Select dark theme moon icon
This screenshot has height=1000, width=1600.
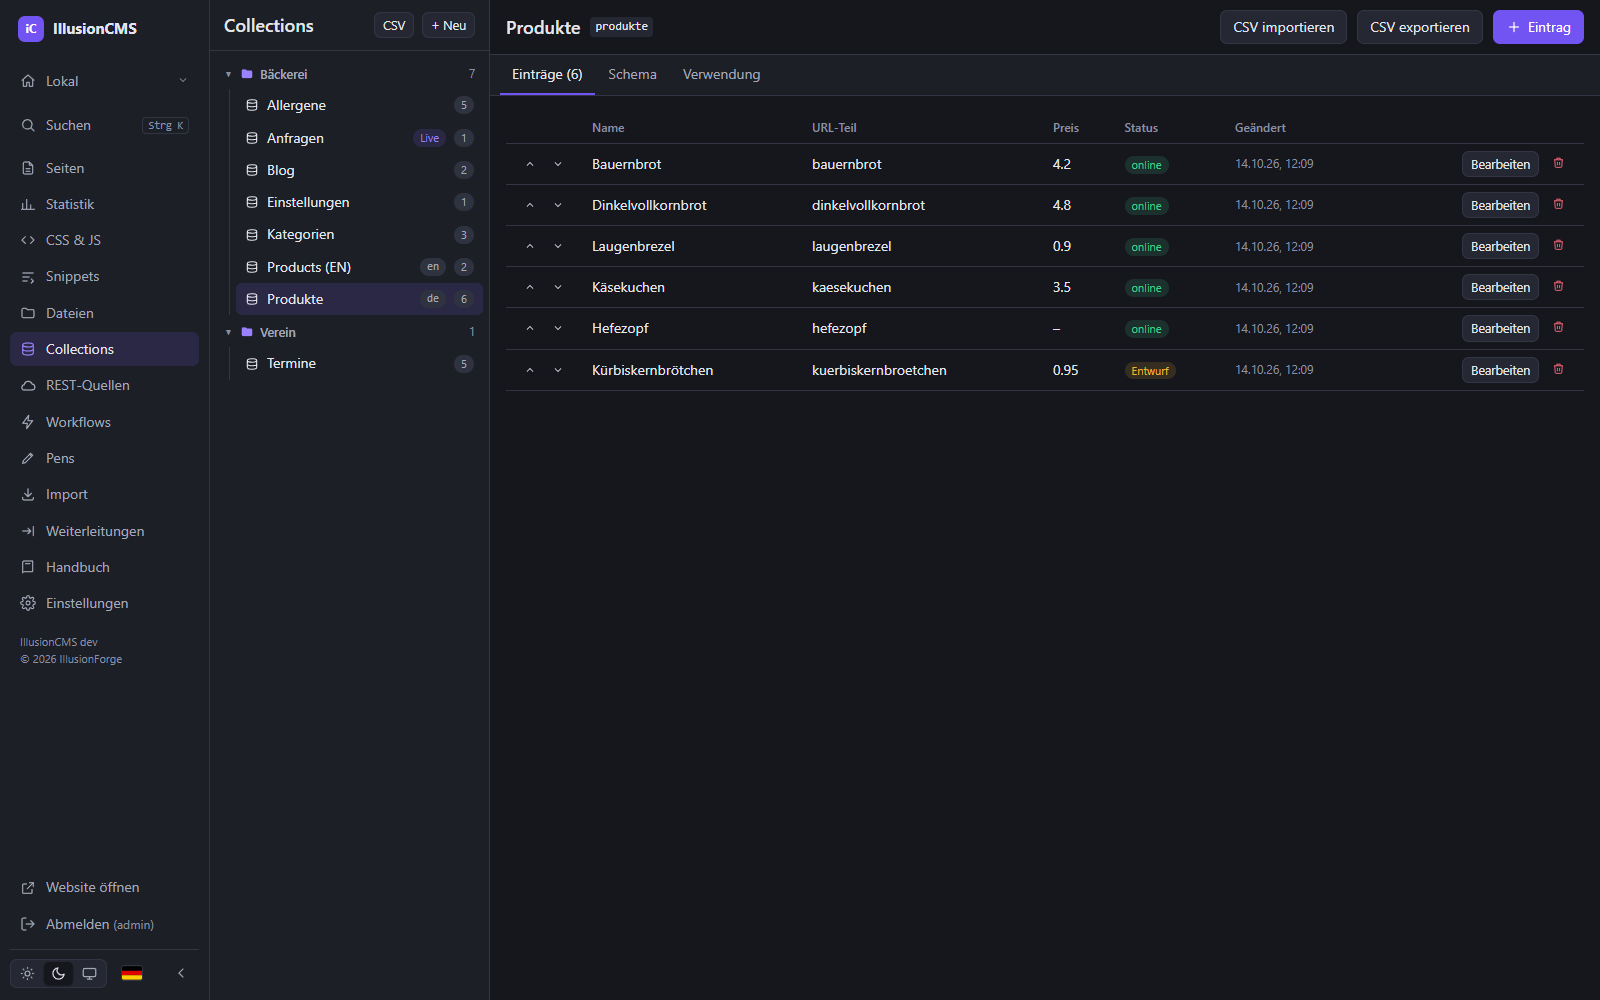click(59, 973)
